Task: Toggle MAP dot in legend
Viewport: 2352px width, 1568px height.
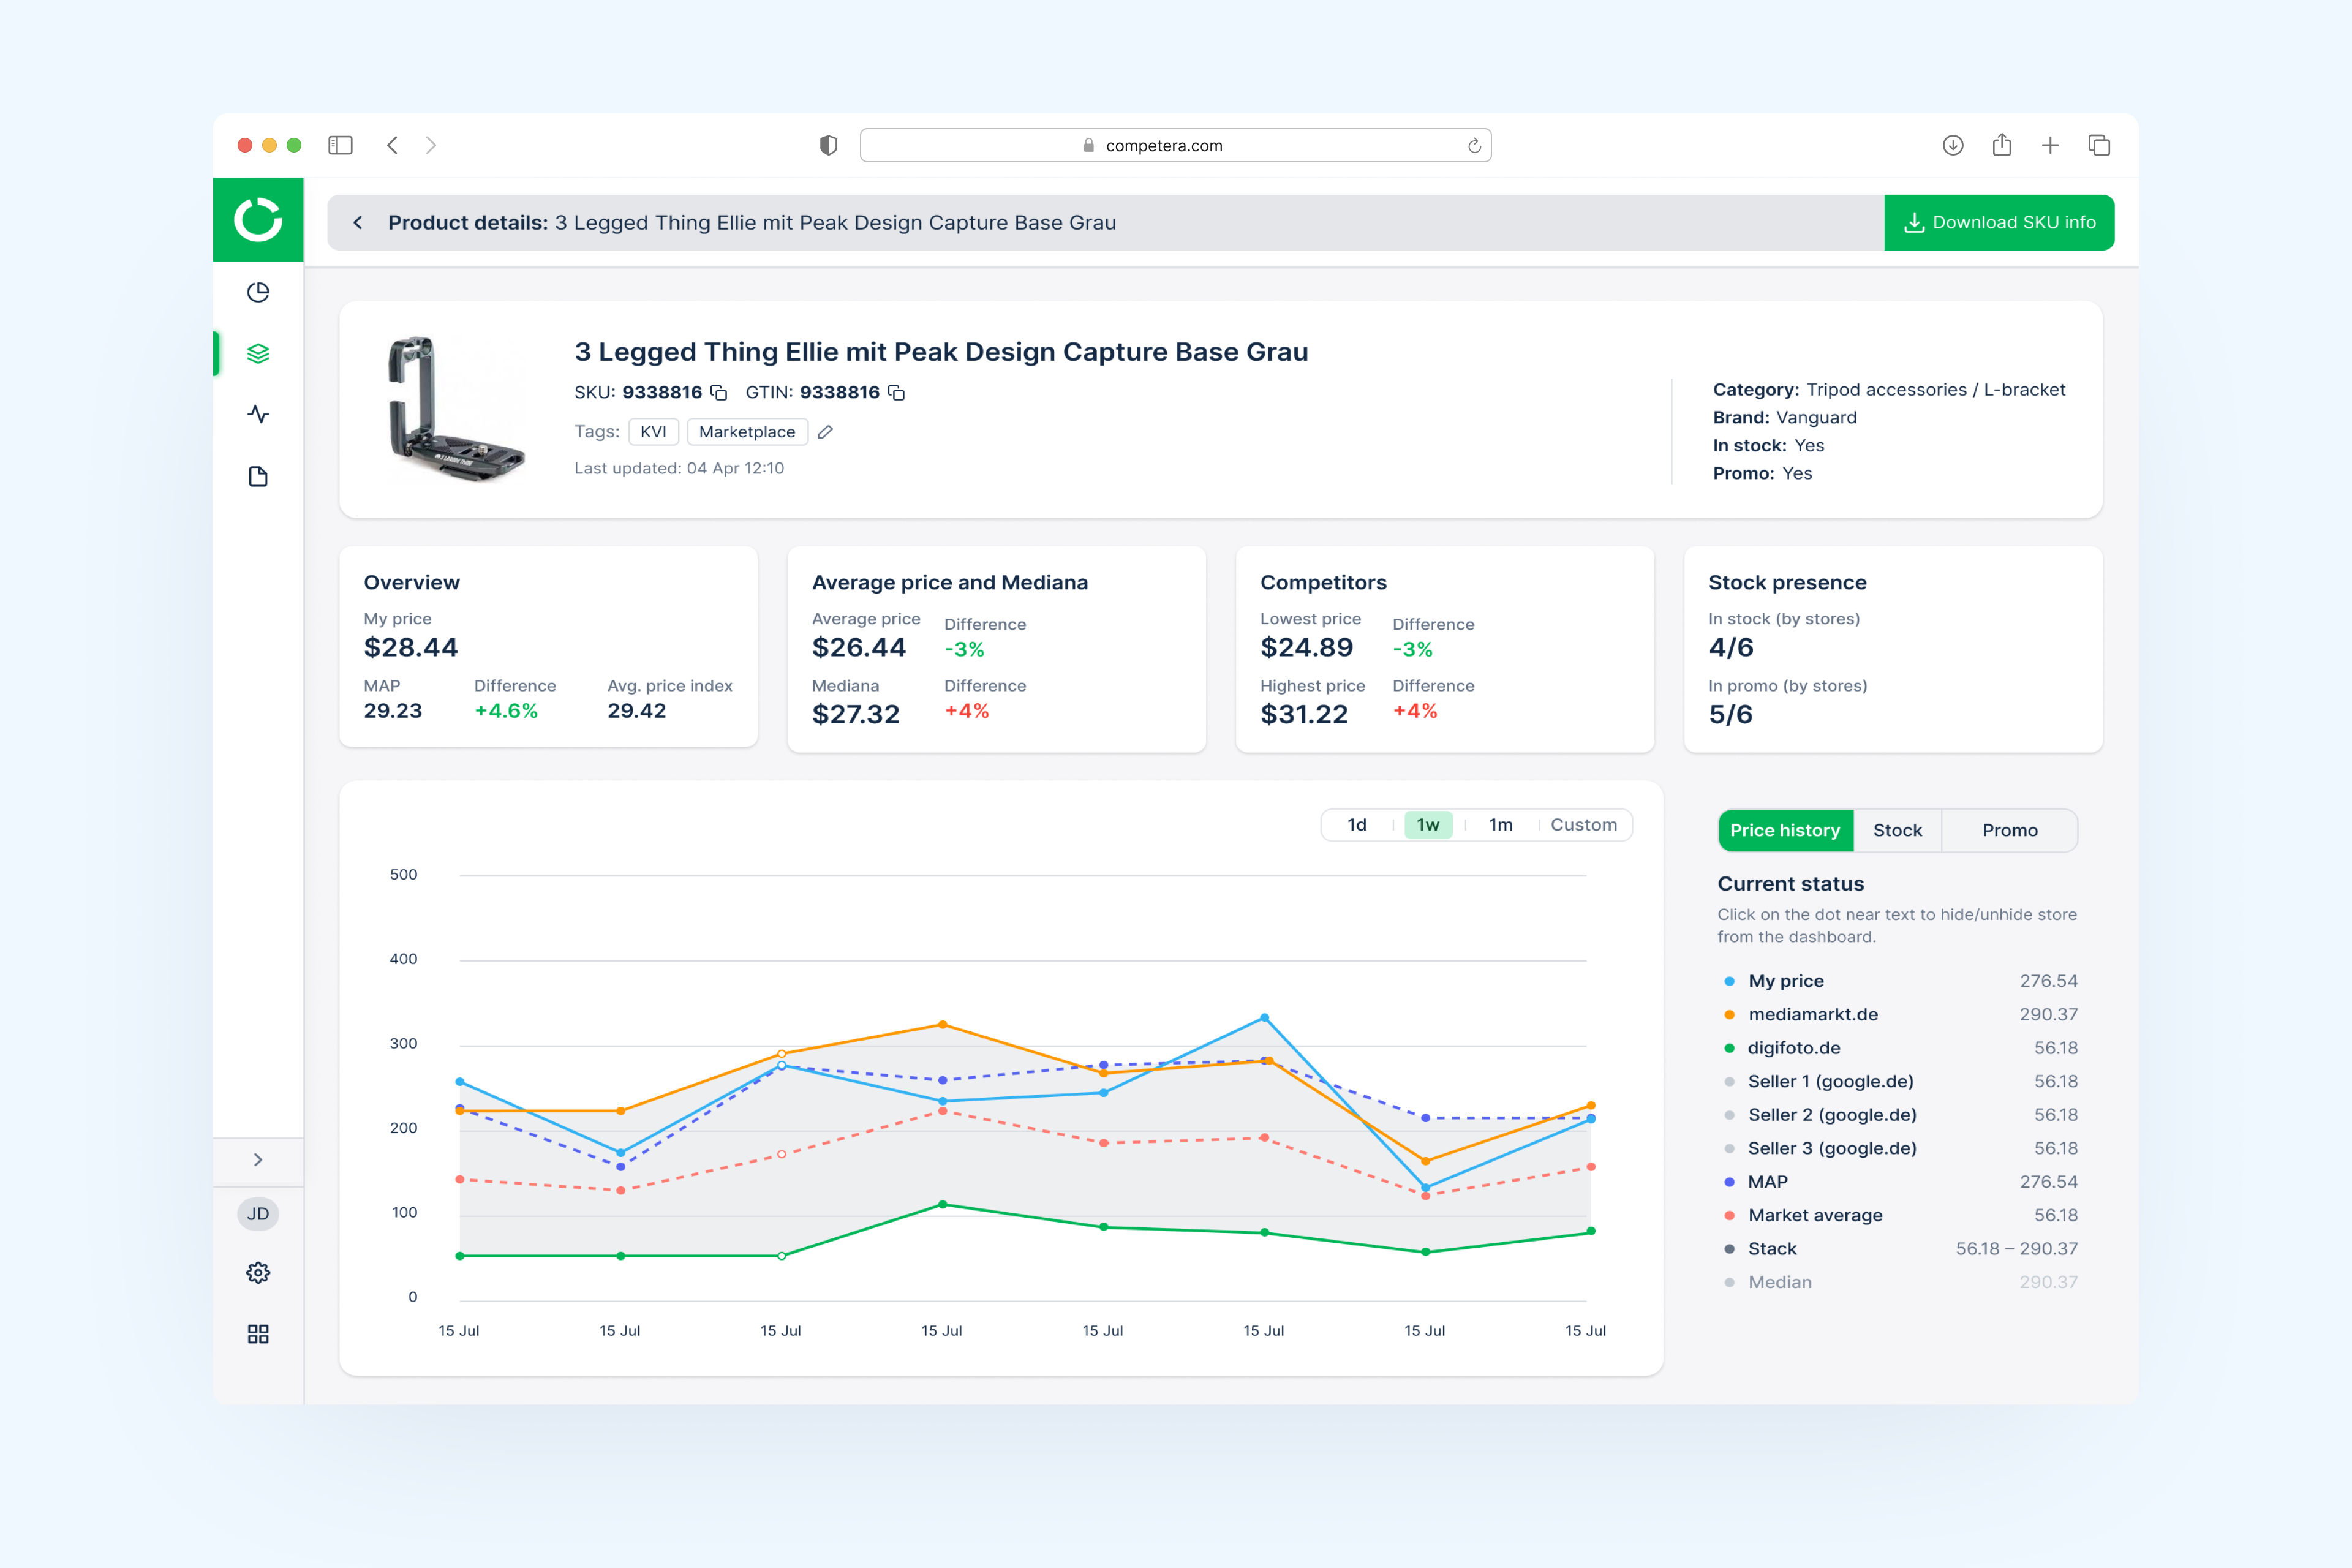Action: click(x=1729, y=1182)
